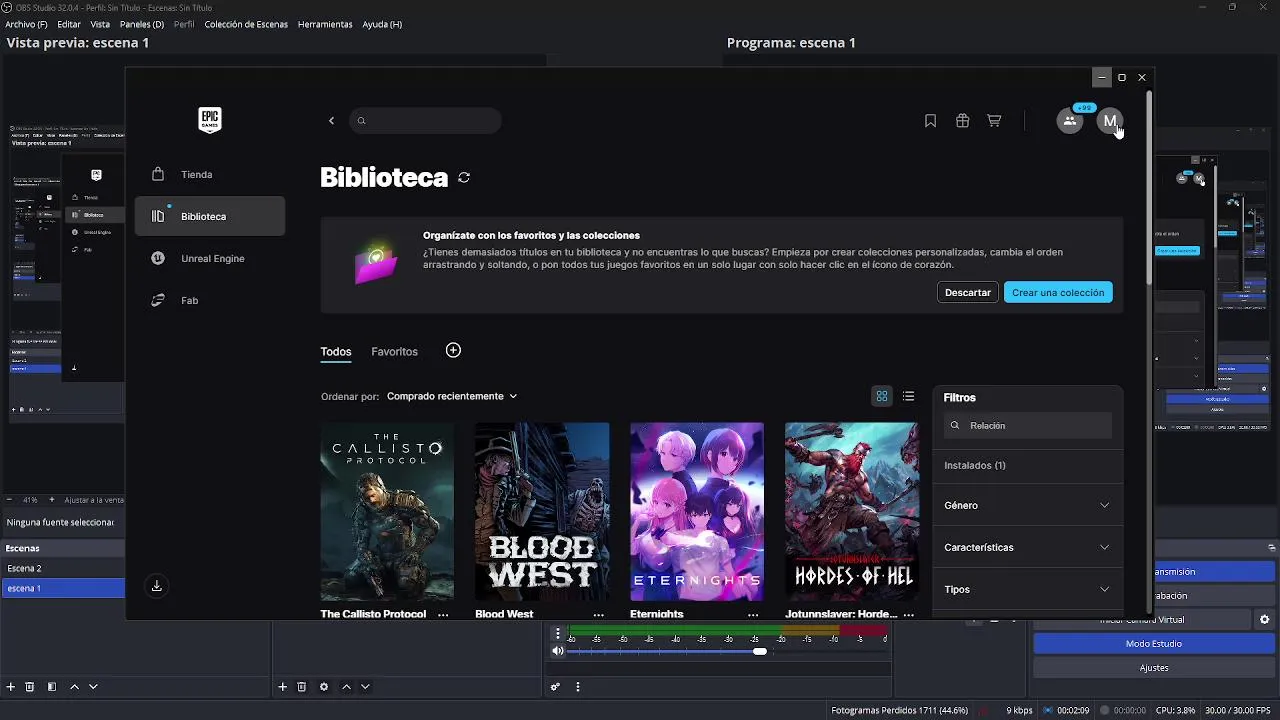This screenshot has width=1280, height=720.
Task: Select the Favoritos tab
Action: tap(394, 352)
